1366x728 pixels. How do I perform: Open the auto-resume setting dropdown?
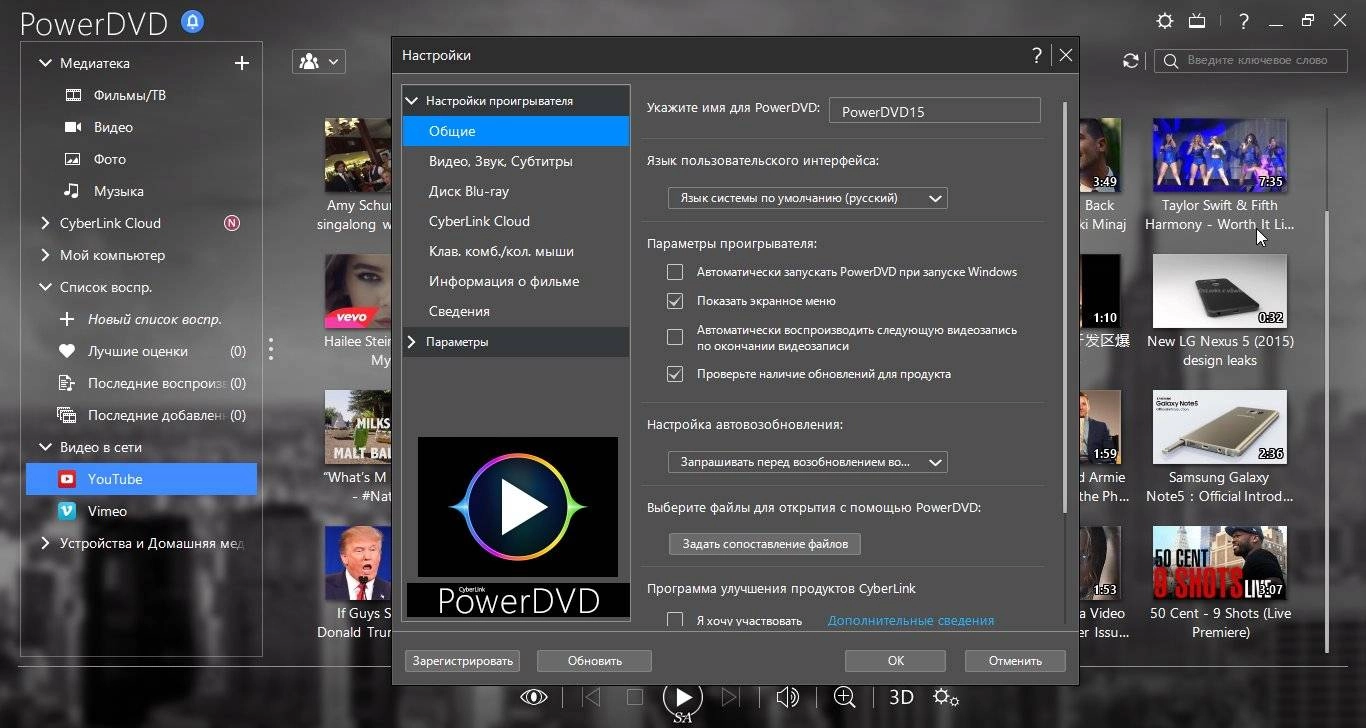click(807, 462)
